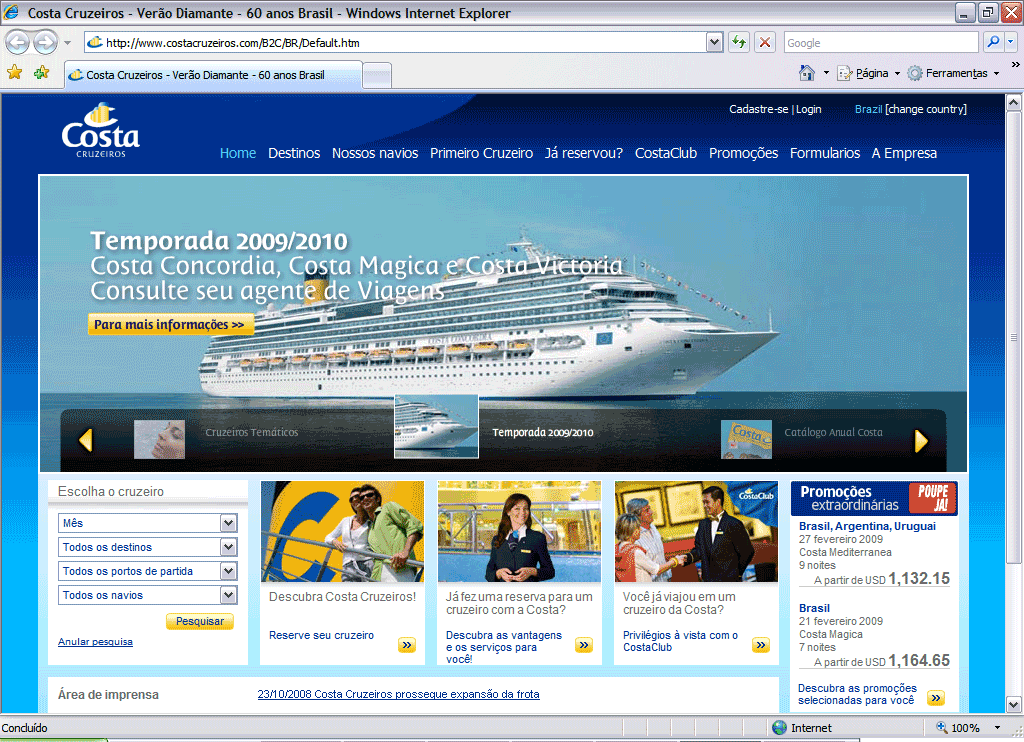The width and height of the screenshot is (1024, 742).
Task: Click arrow icon beside Descubra as vantagens
Action: [584, 645]
